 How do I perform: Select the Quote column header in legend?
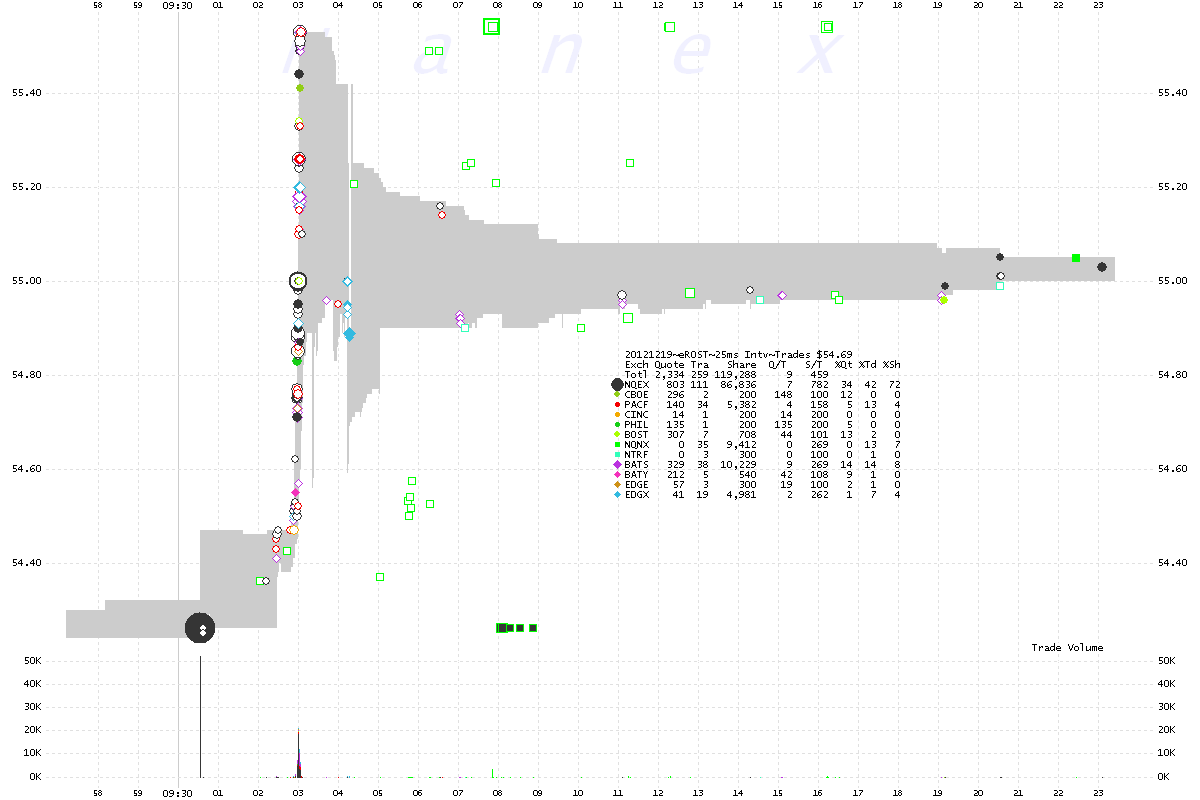click(669, 365)
